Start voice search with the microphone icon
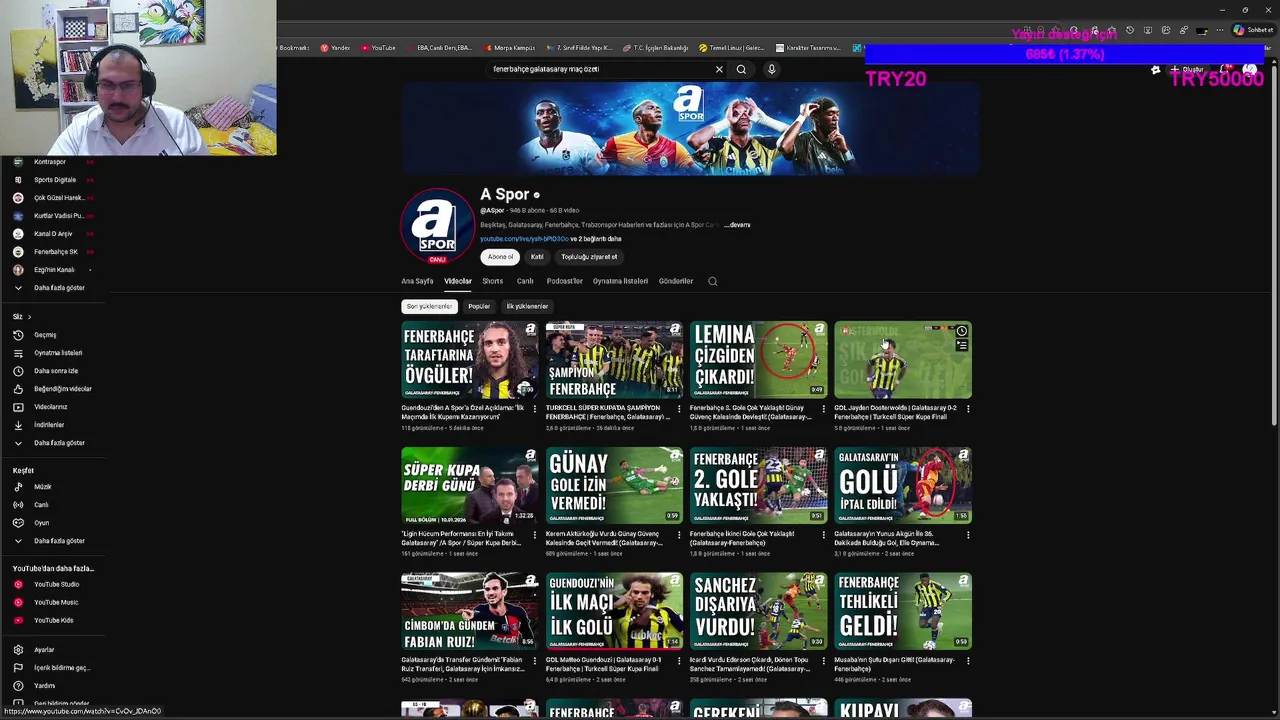 point(771,69)
